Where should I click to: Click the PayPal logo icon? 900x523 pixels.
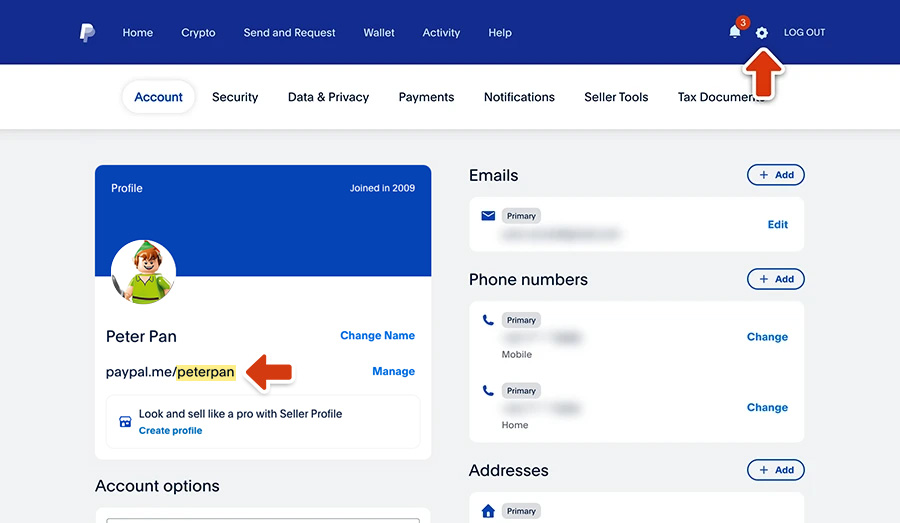pyautogui.click(x=87, y=33)
